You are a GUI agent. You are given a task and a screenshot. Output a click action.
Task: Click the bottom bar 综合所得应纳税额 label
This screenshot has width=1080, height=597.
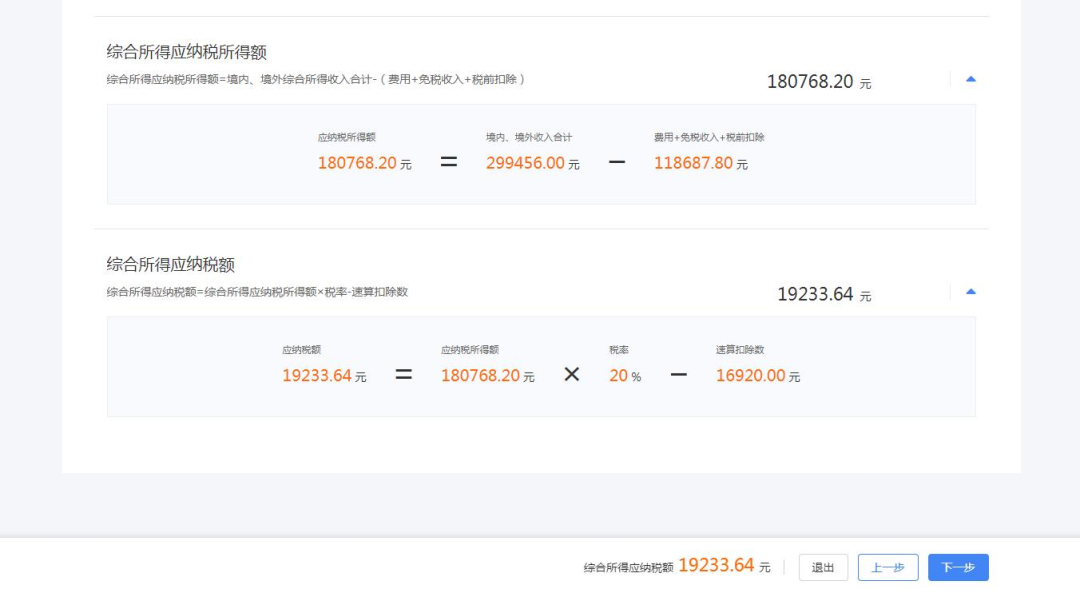[x=628, y=567]
